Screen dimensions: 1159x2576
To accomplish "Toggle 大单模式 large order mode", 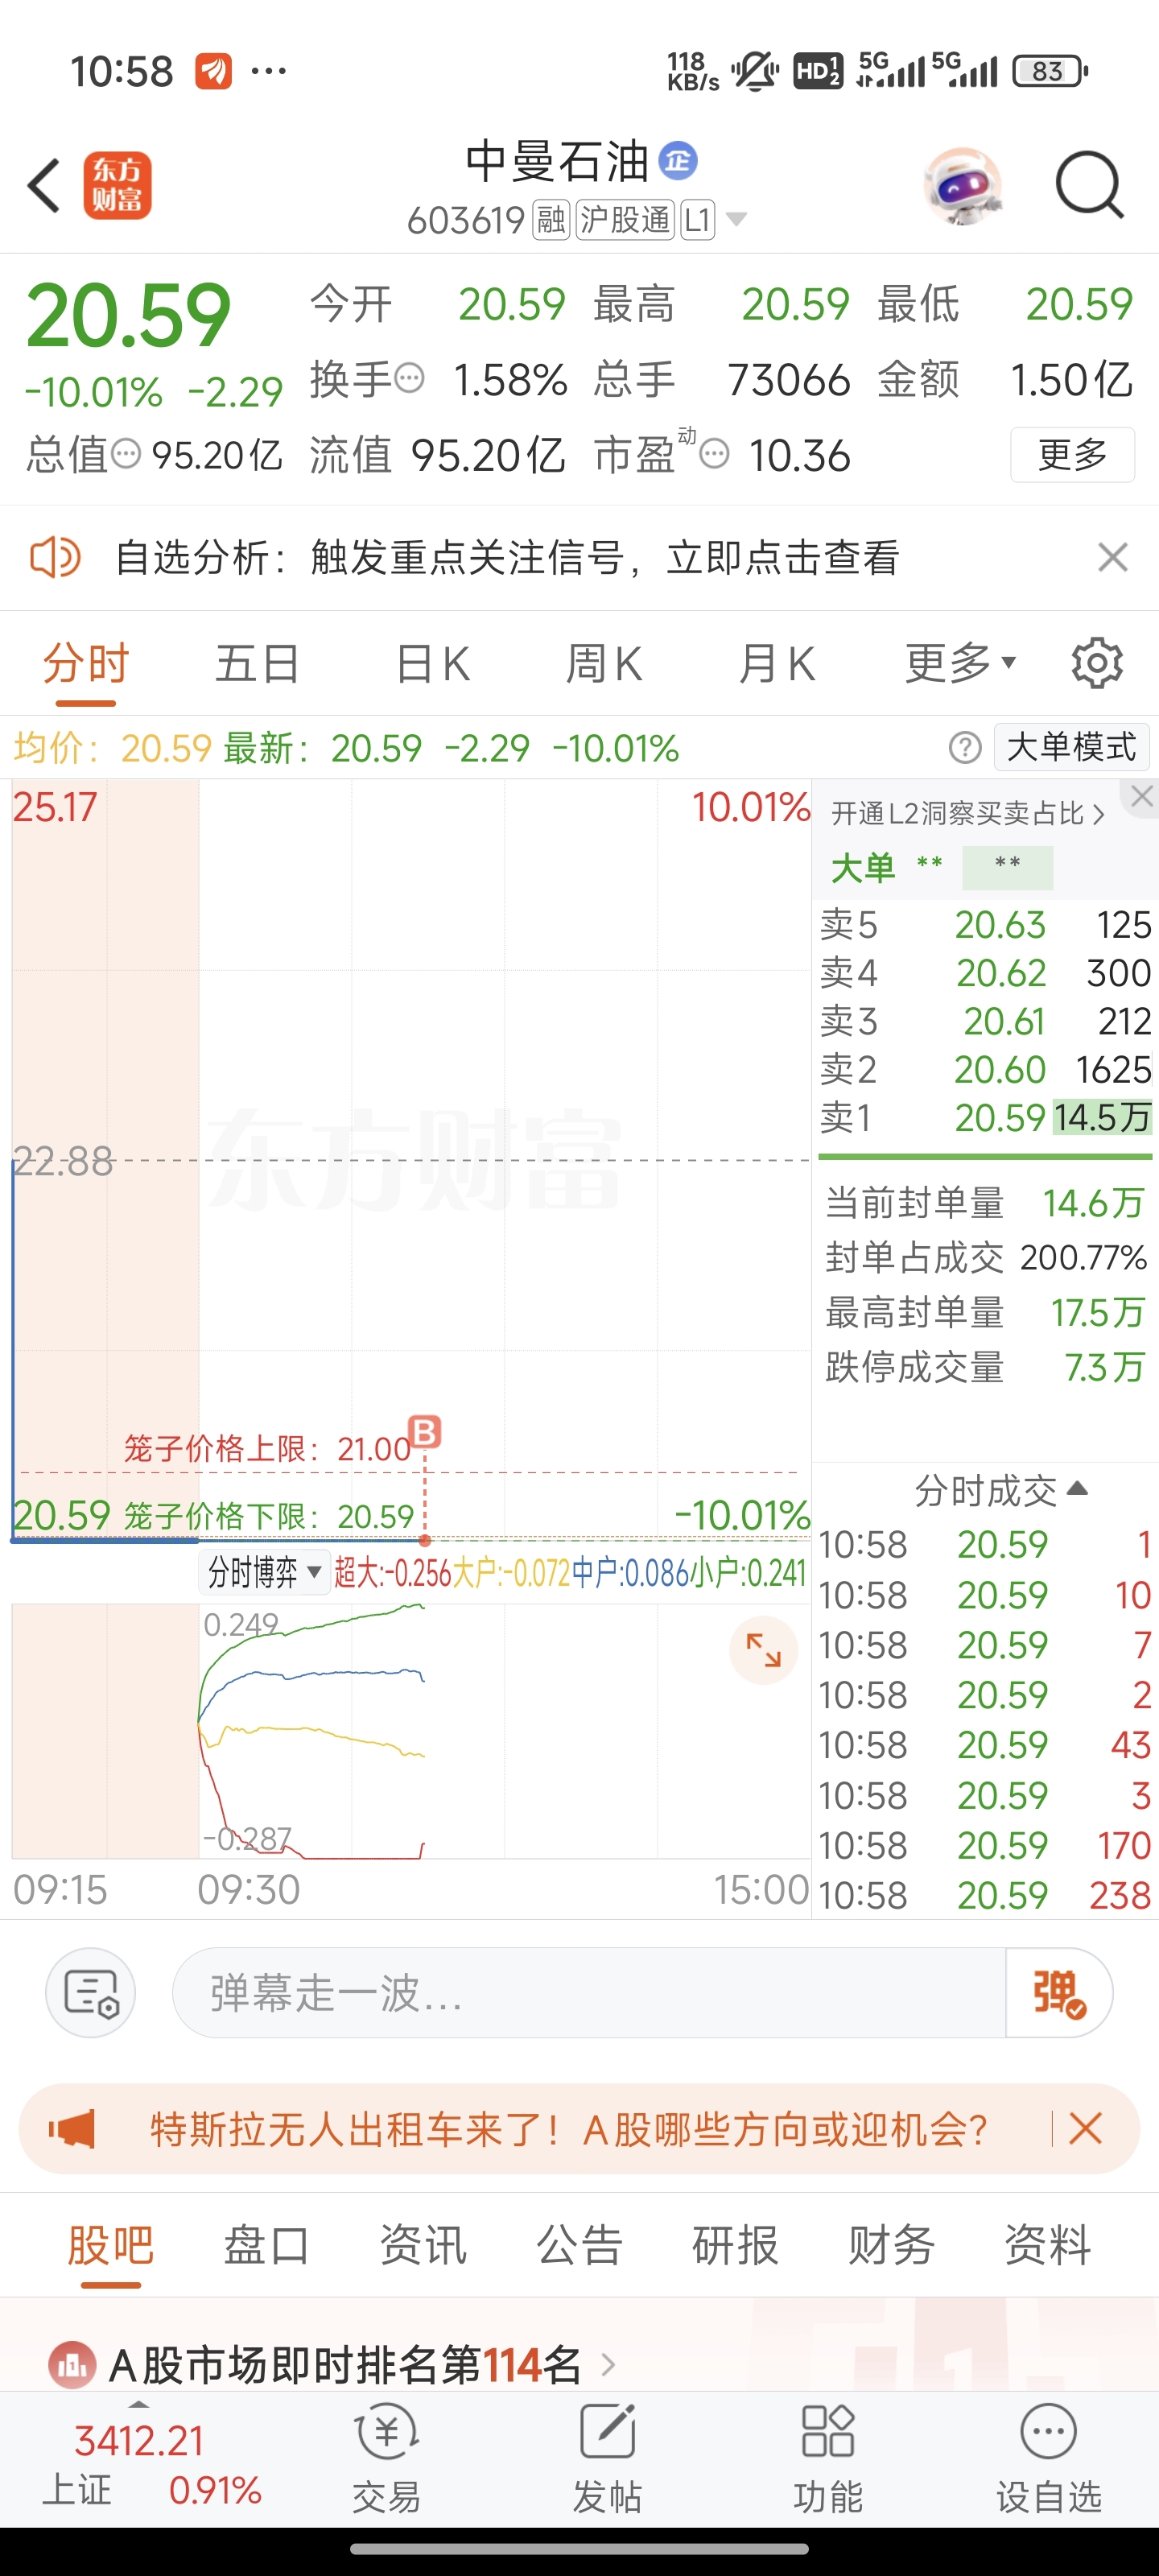I will (1072, 747).
